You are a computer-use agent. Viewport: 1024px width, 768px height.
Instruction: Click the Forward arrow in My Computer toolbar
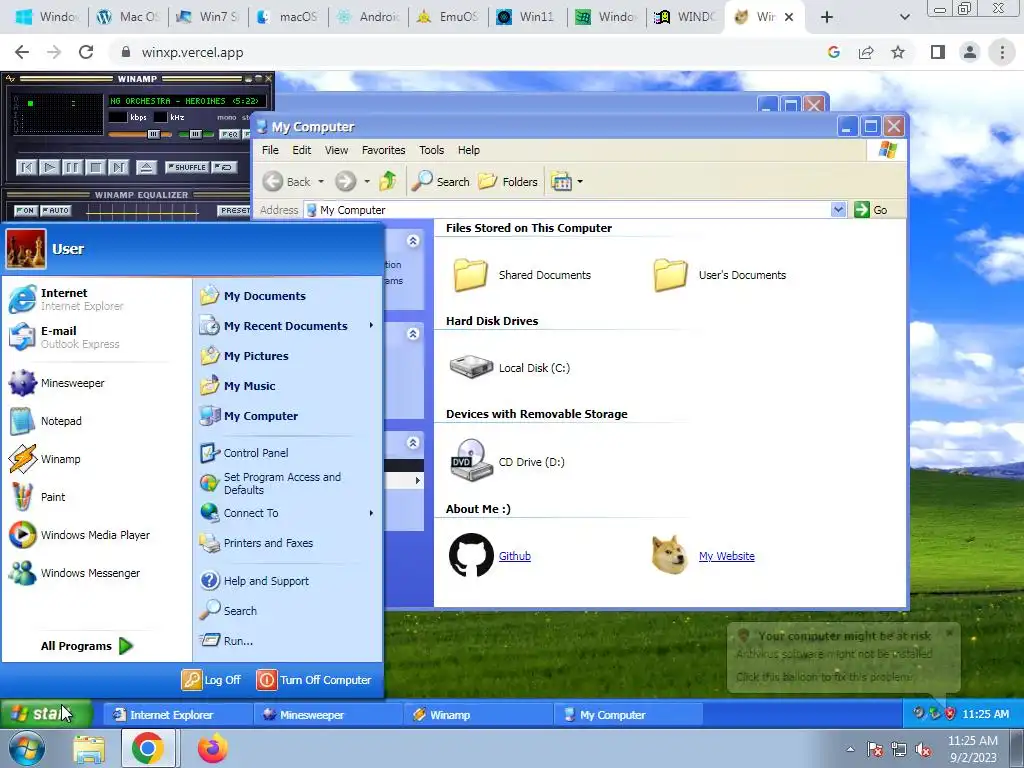coord(345,182)
